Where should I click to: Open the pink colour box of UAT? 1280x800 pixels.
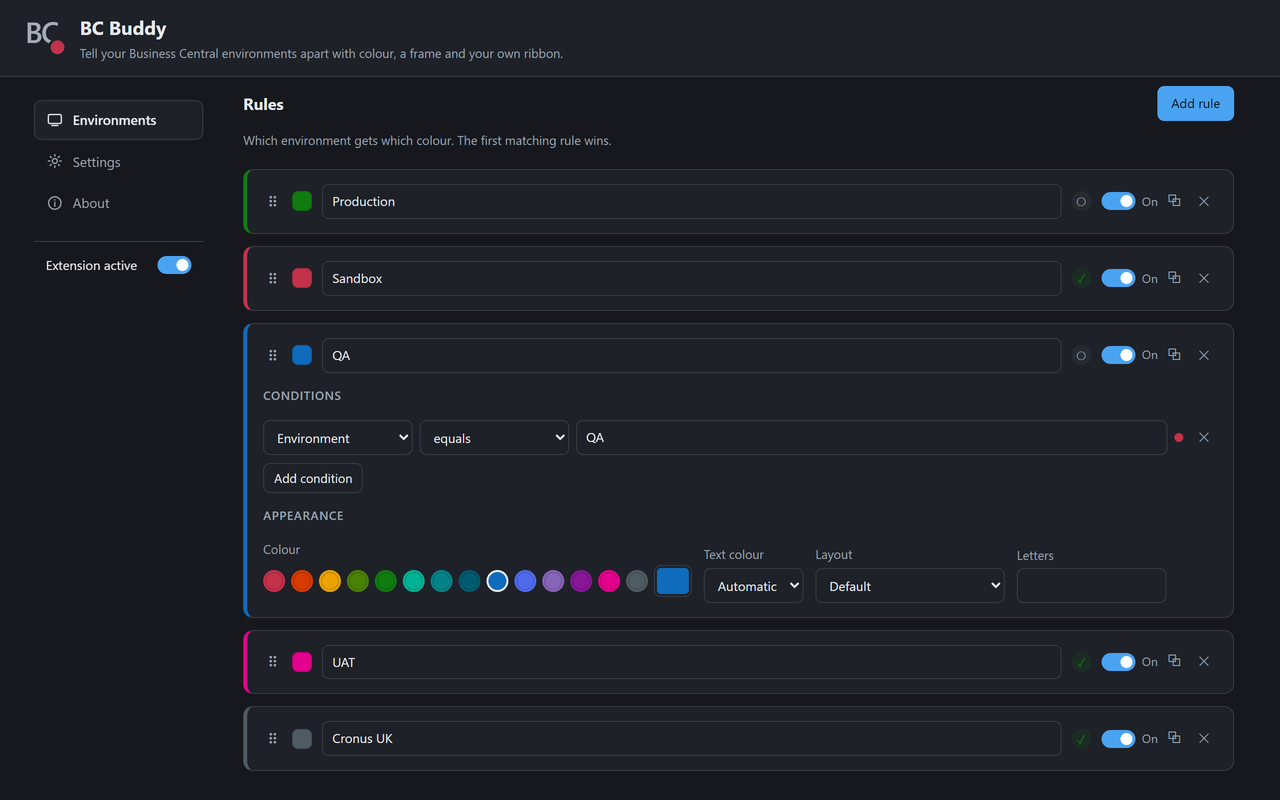click(x=302, y=661)
